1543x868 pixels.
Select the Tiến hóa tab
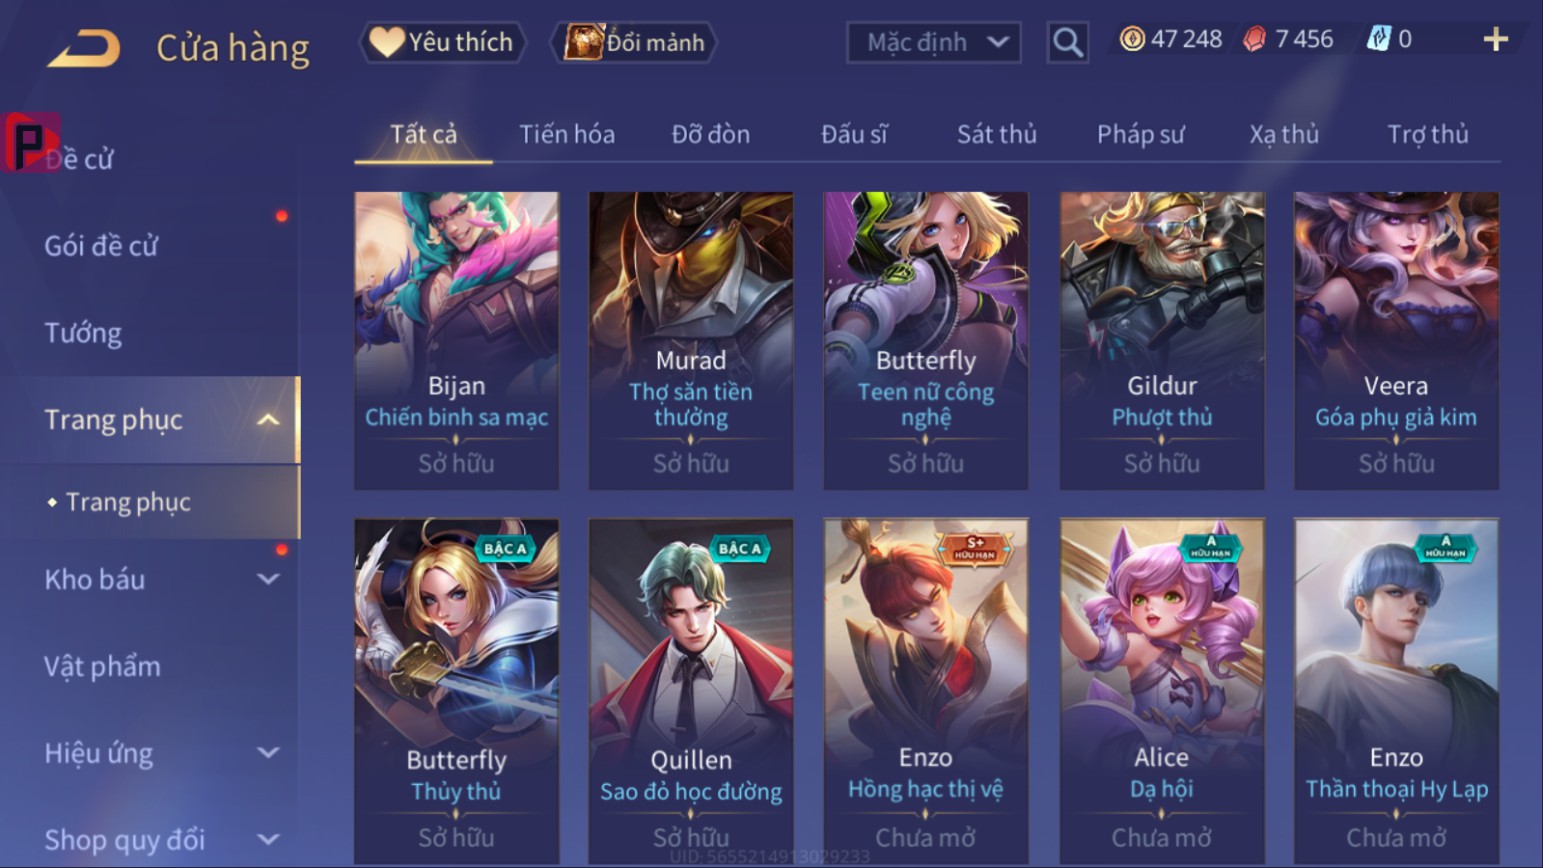[566, 134]
